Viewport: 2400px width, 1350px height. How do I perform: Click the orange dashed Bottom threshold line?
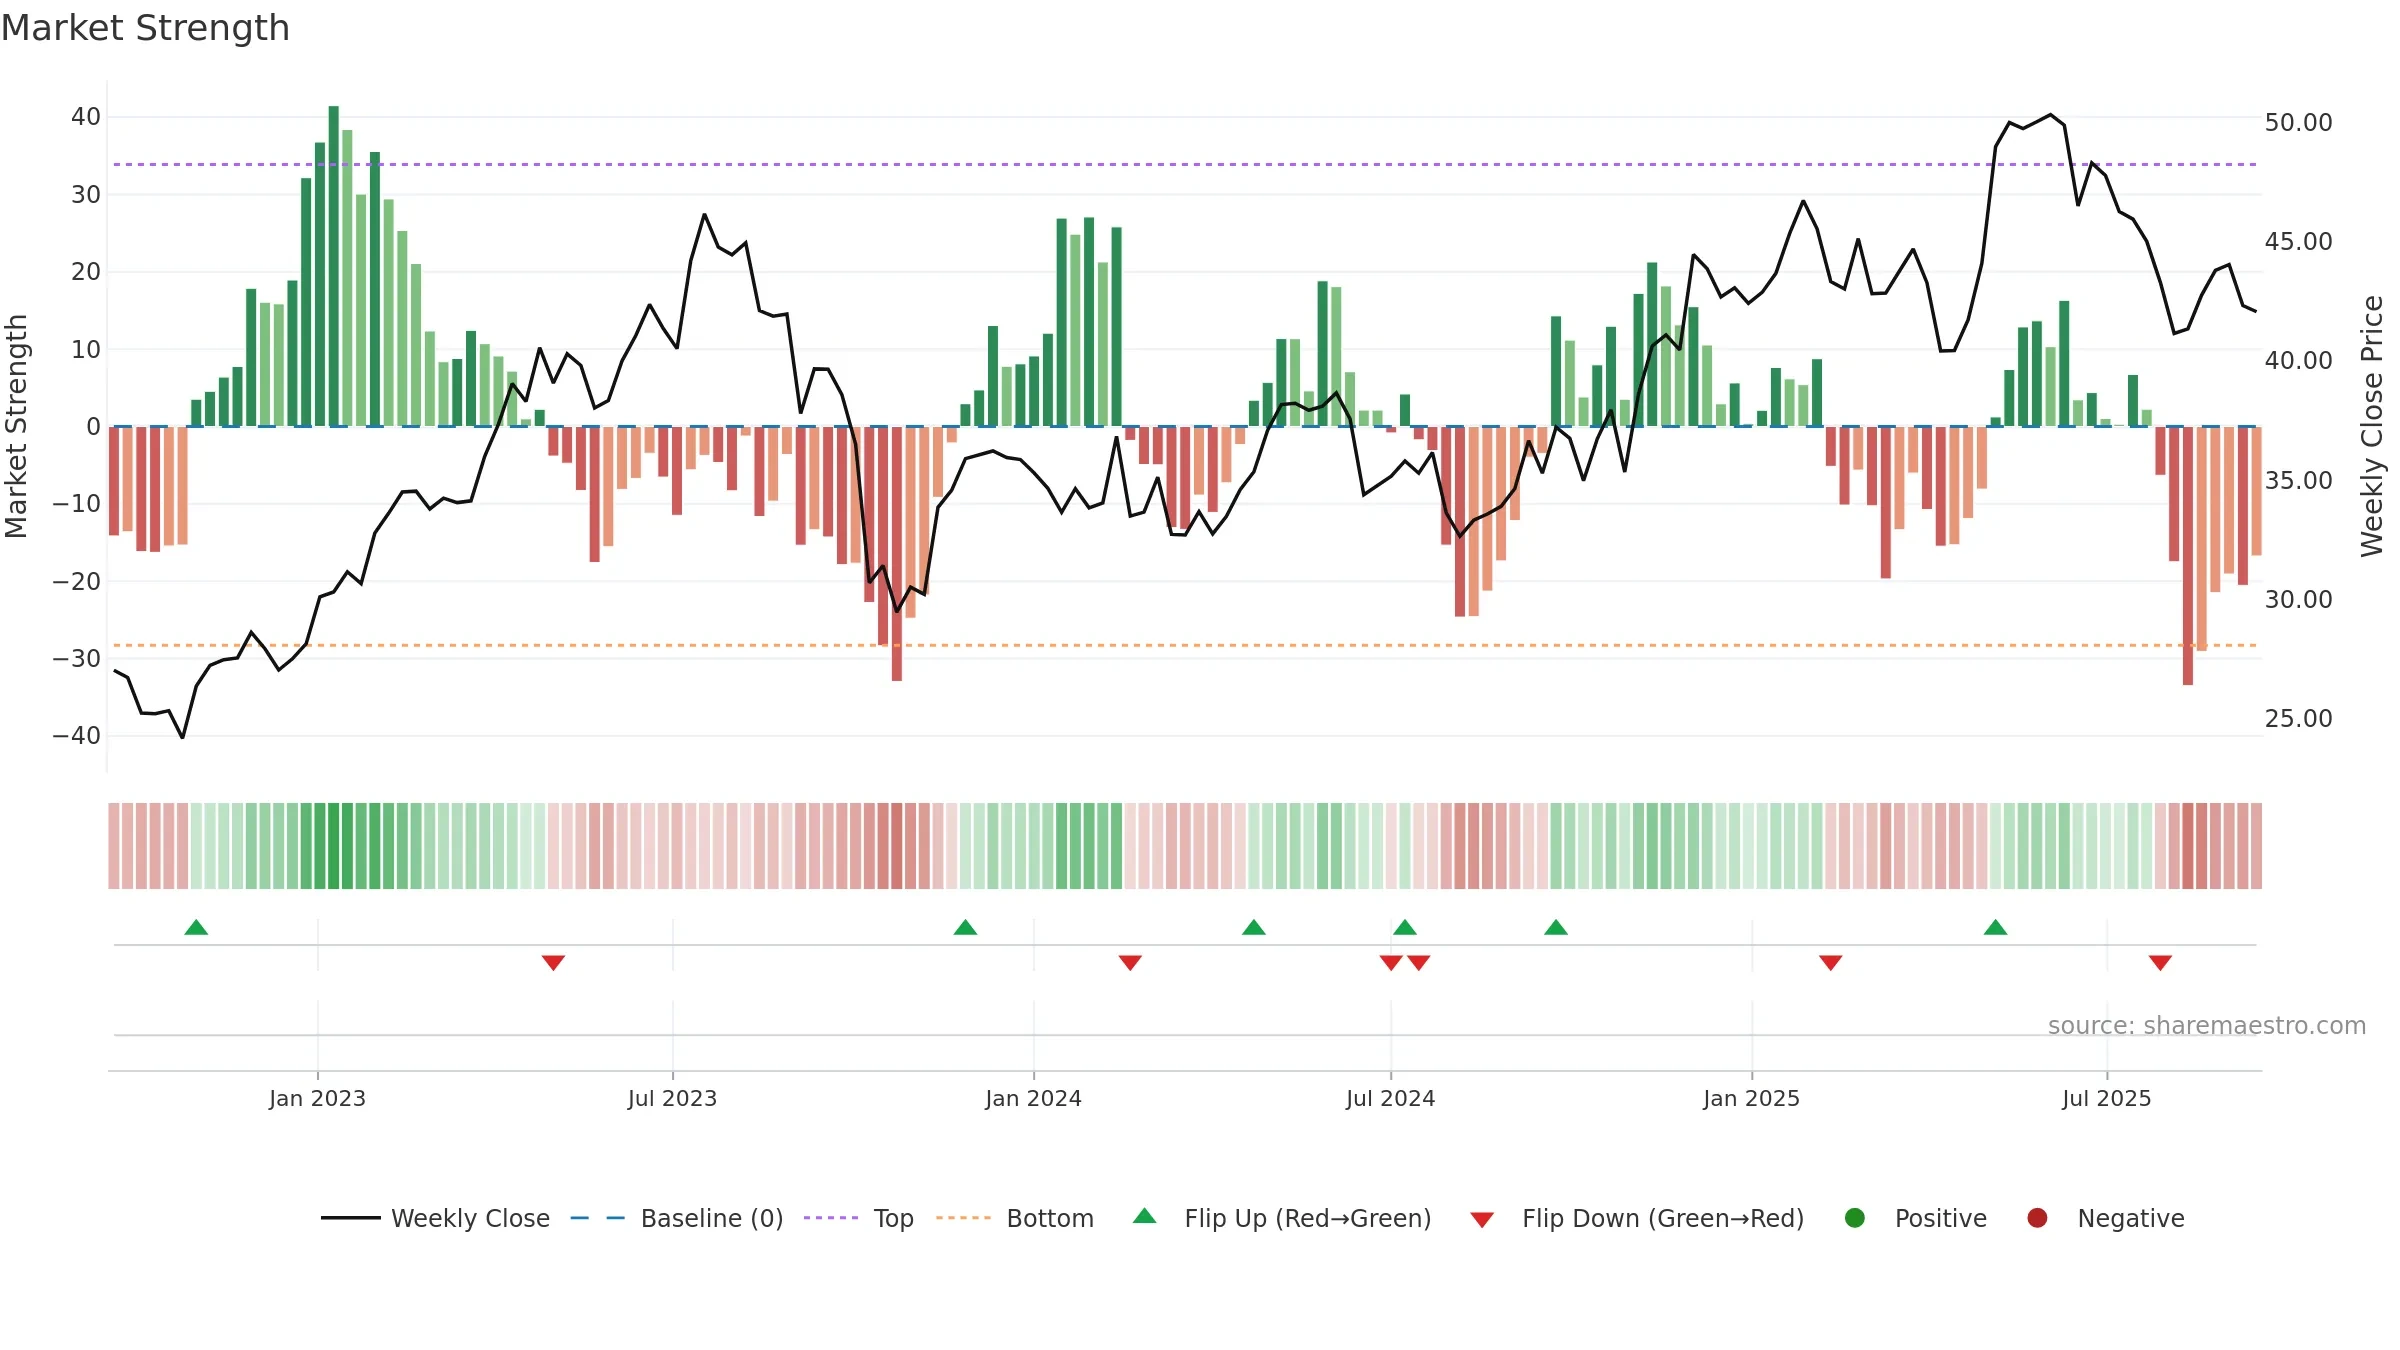tap(1185, 645)
